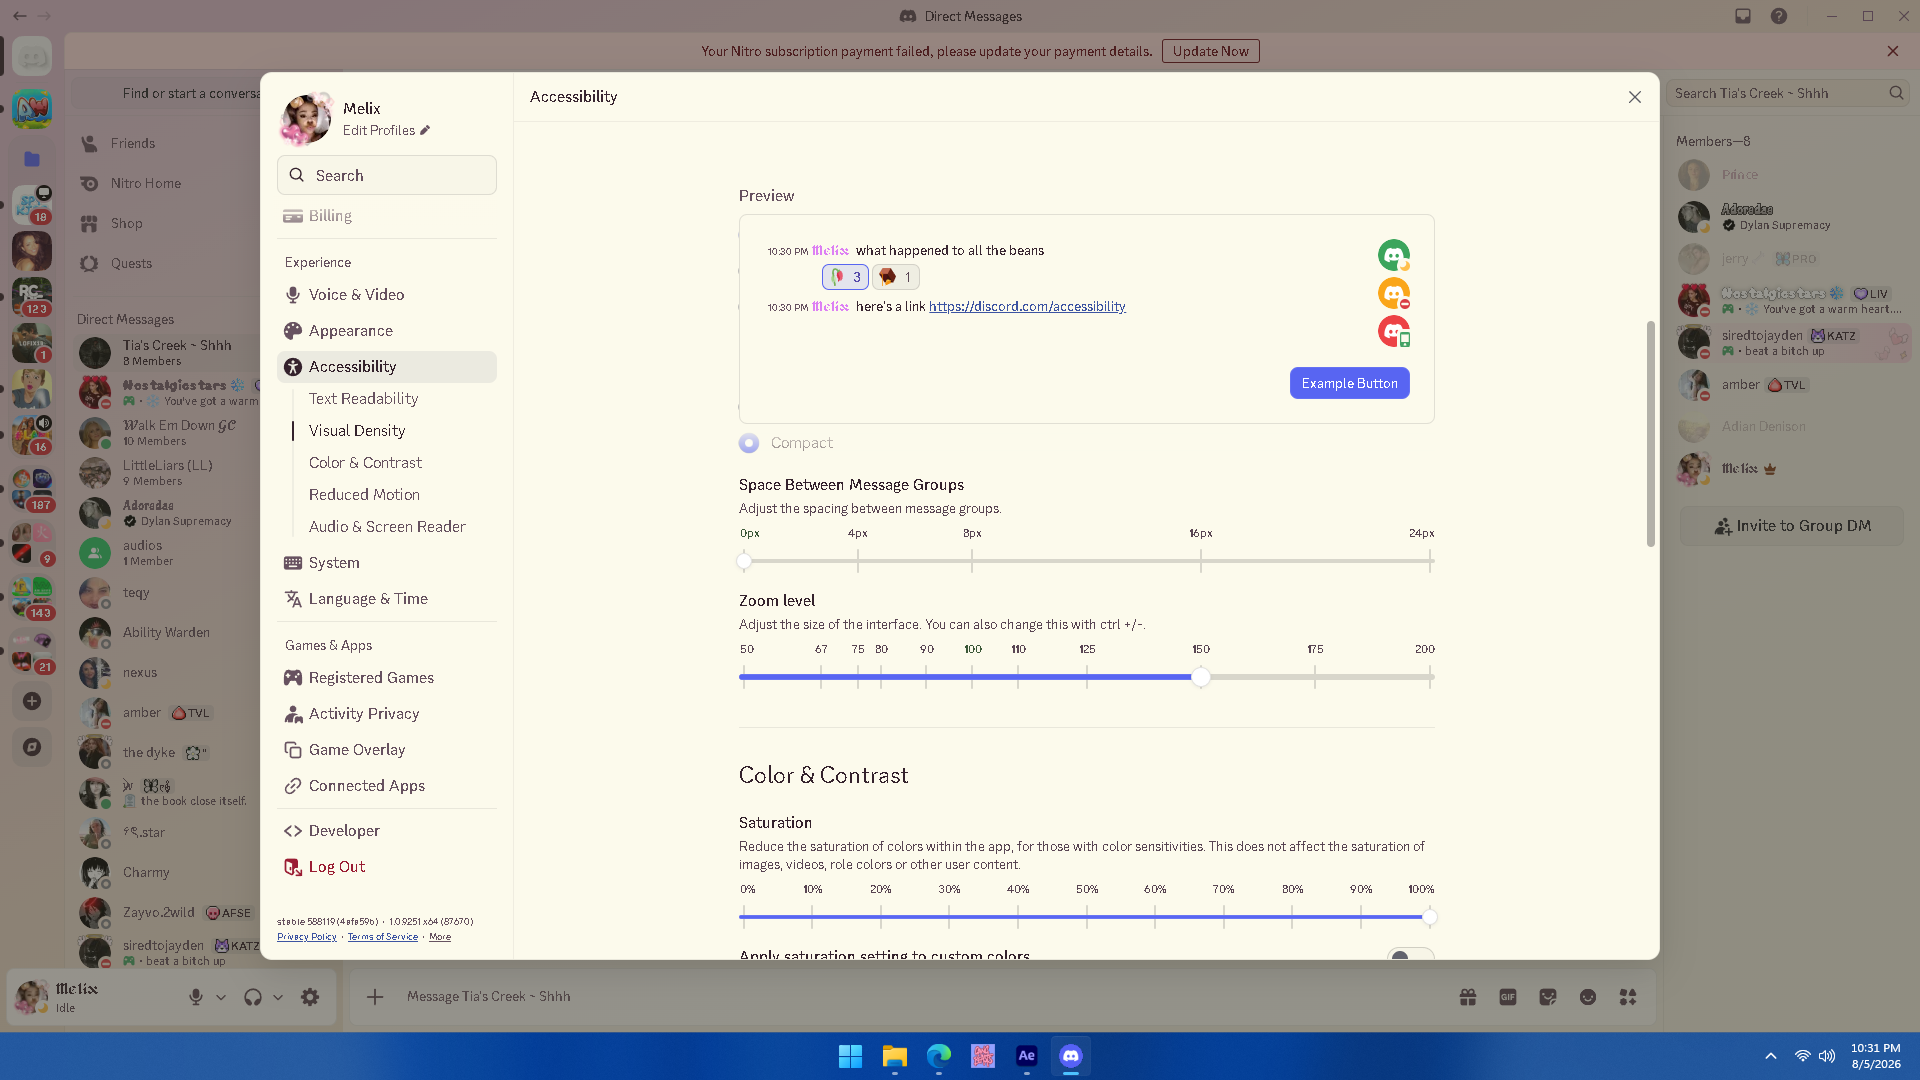Open the apps icon in message bar
This screenshot has height=1080, width=1920.
pos(1628,997)
